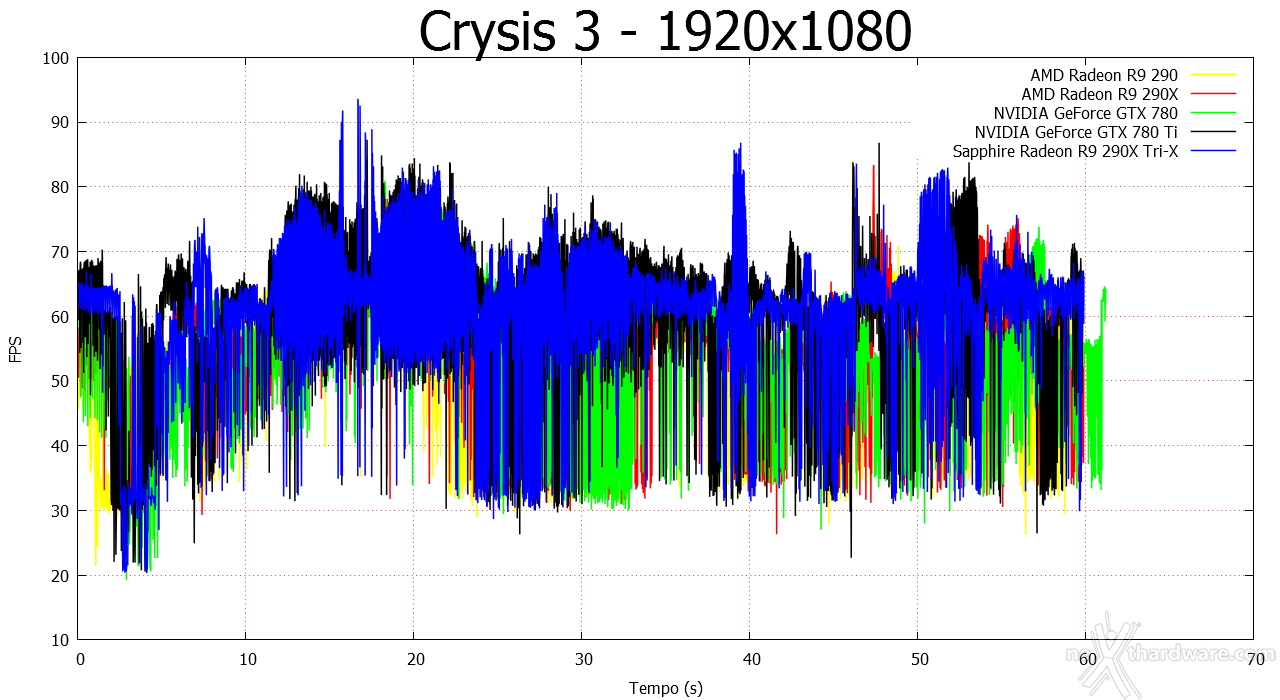Click the time axis tick value 10

[246, 659]
